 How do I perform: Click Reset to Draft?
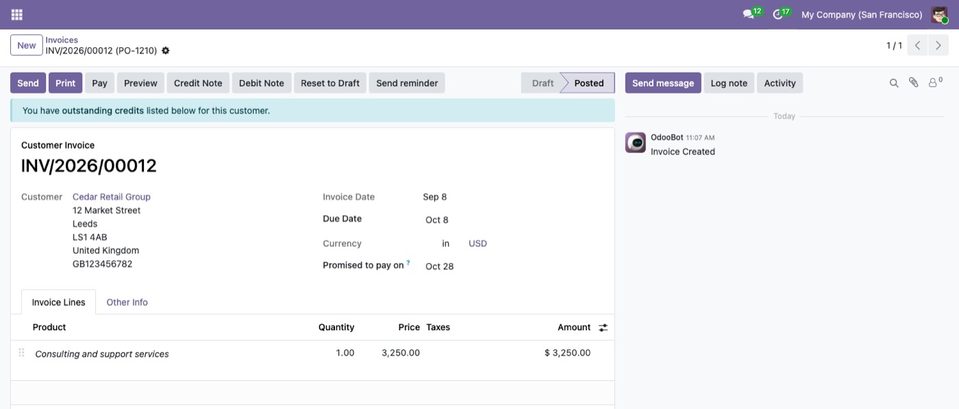330,83
